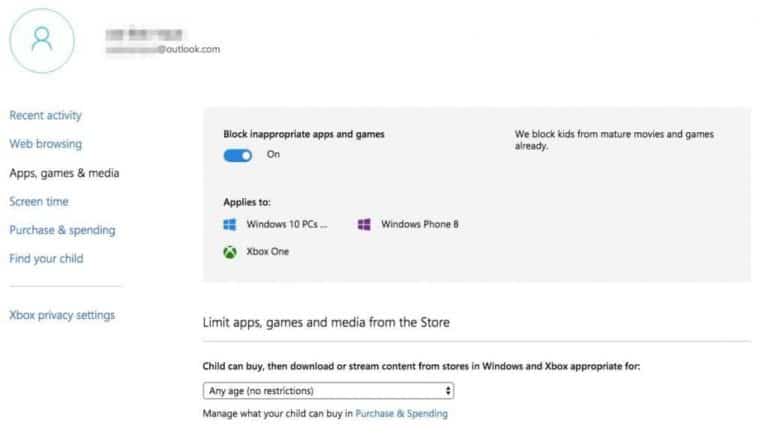Click the 'Xbox One' device label
Screen dimensions: 768x437
267,252
